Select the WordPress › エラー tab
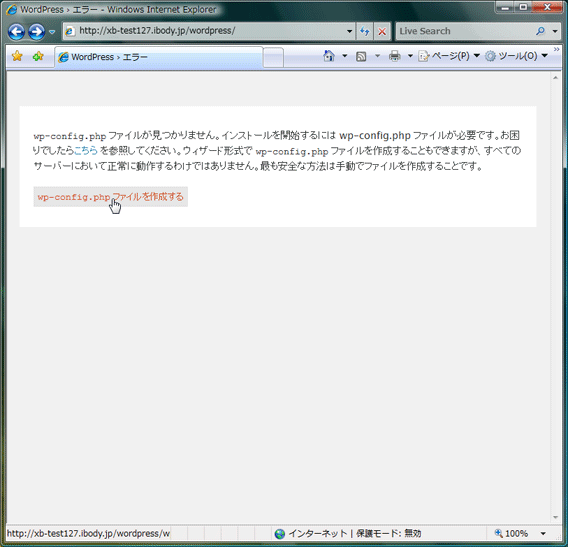The width and height of the screenshot is (568, 547). [159, 57]
